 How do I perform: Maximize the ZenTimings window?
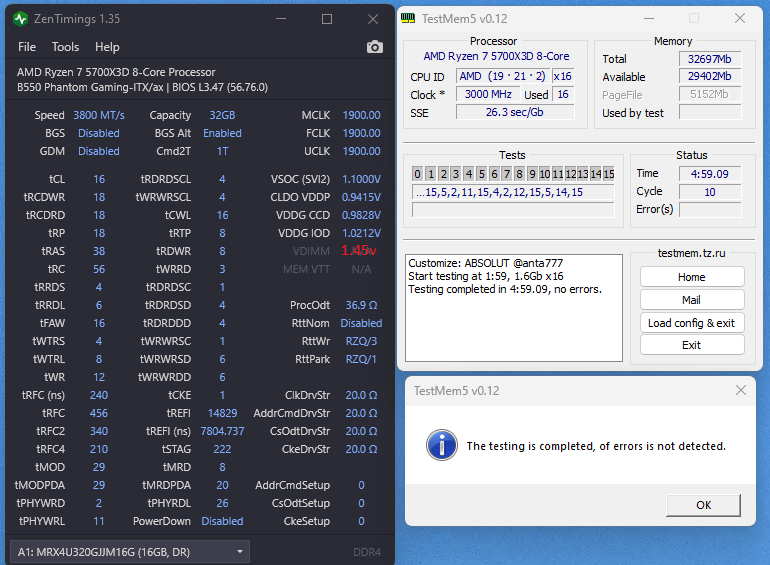(x=331, y=19)
